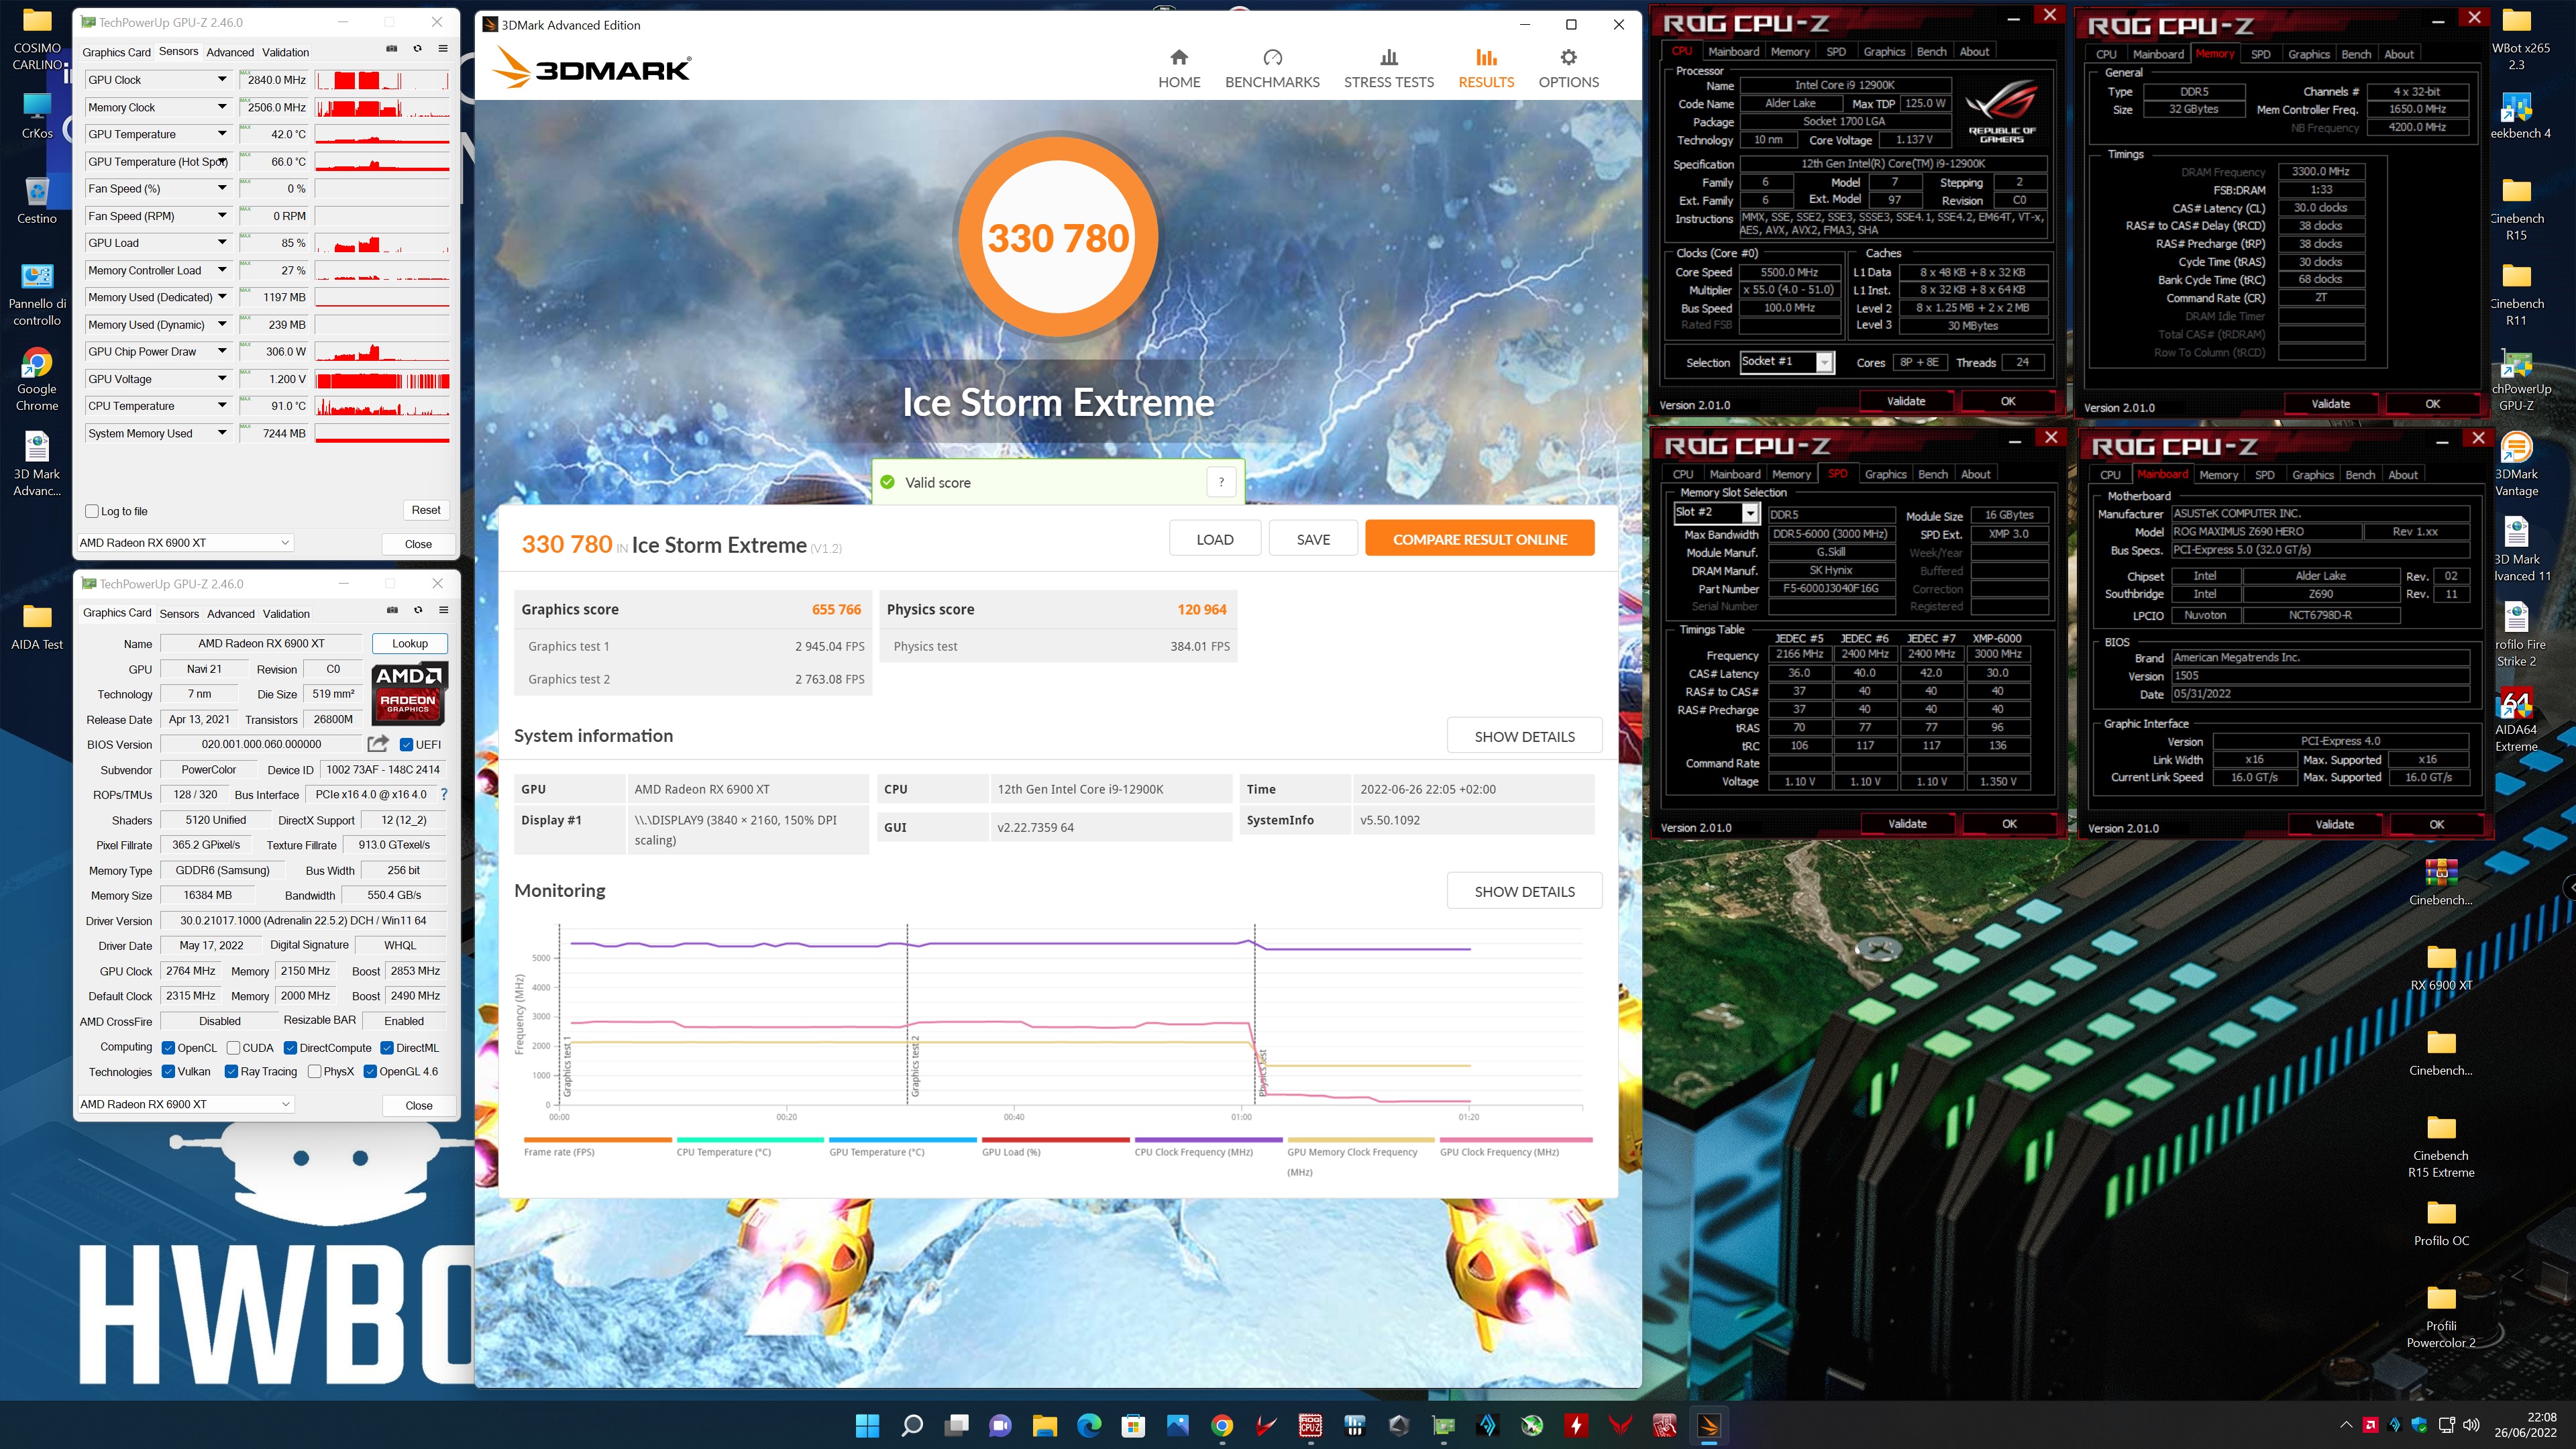Screen dimensions: 2576x1449
Task: Toggle Log to file checkbox
Action: (x=92, y=511)
